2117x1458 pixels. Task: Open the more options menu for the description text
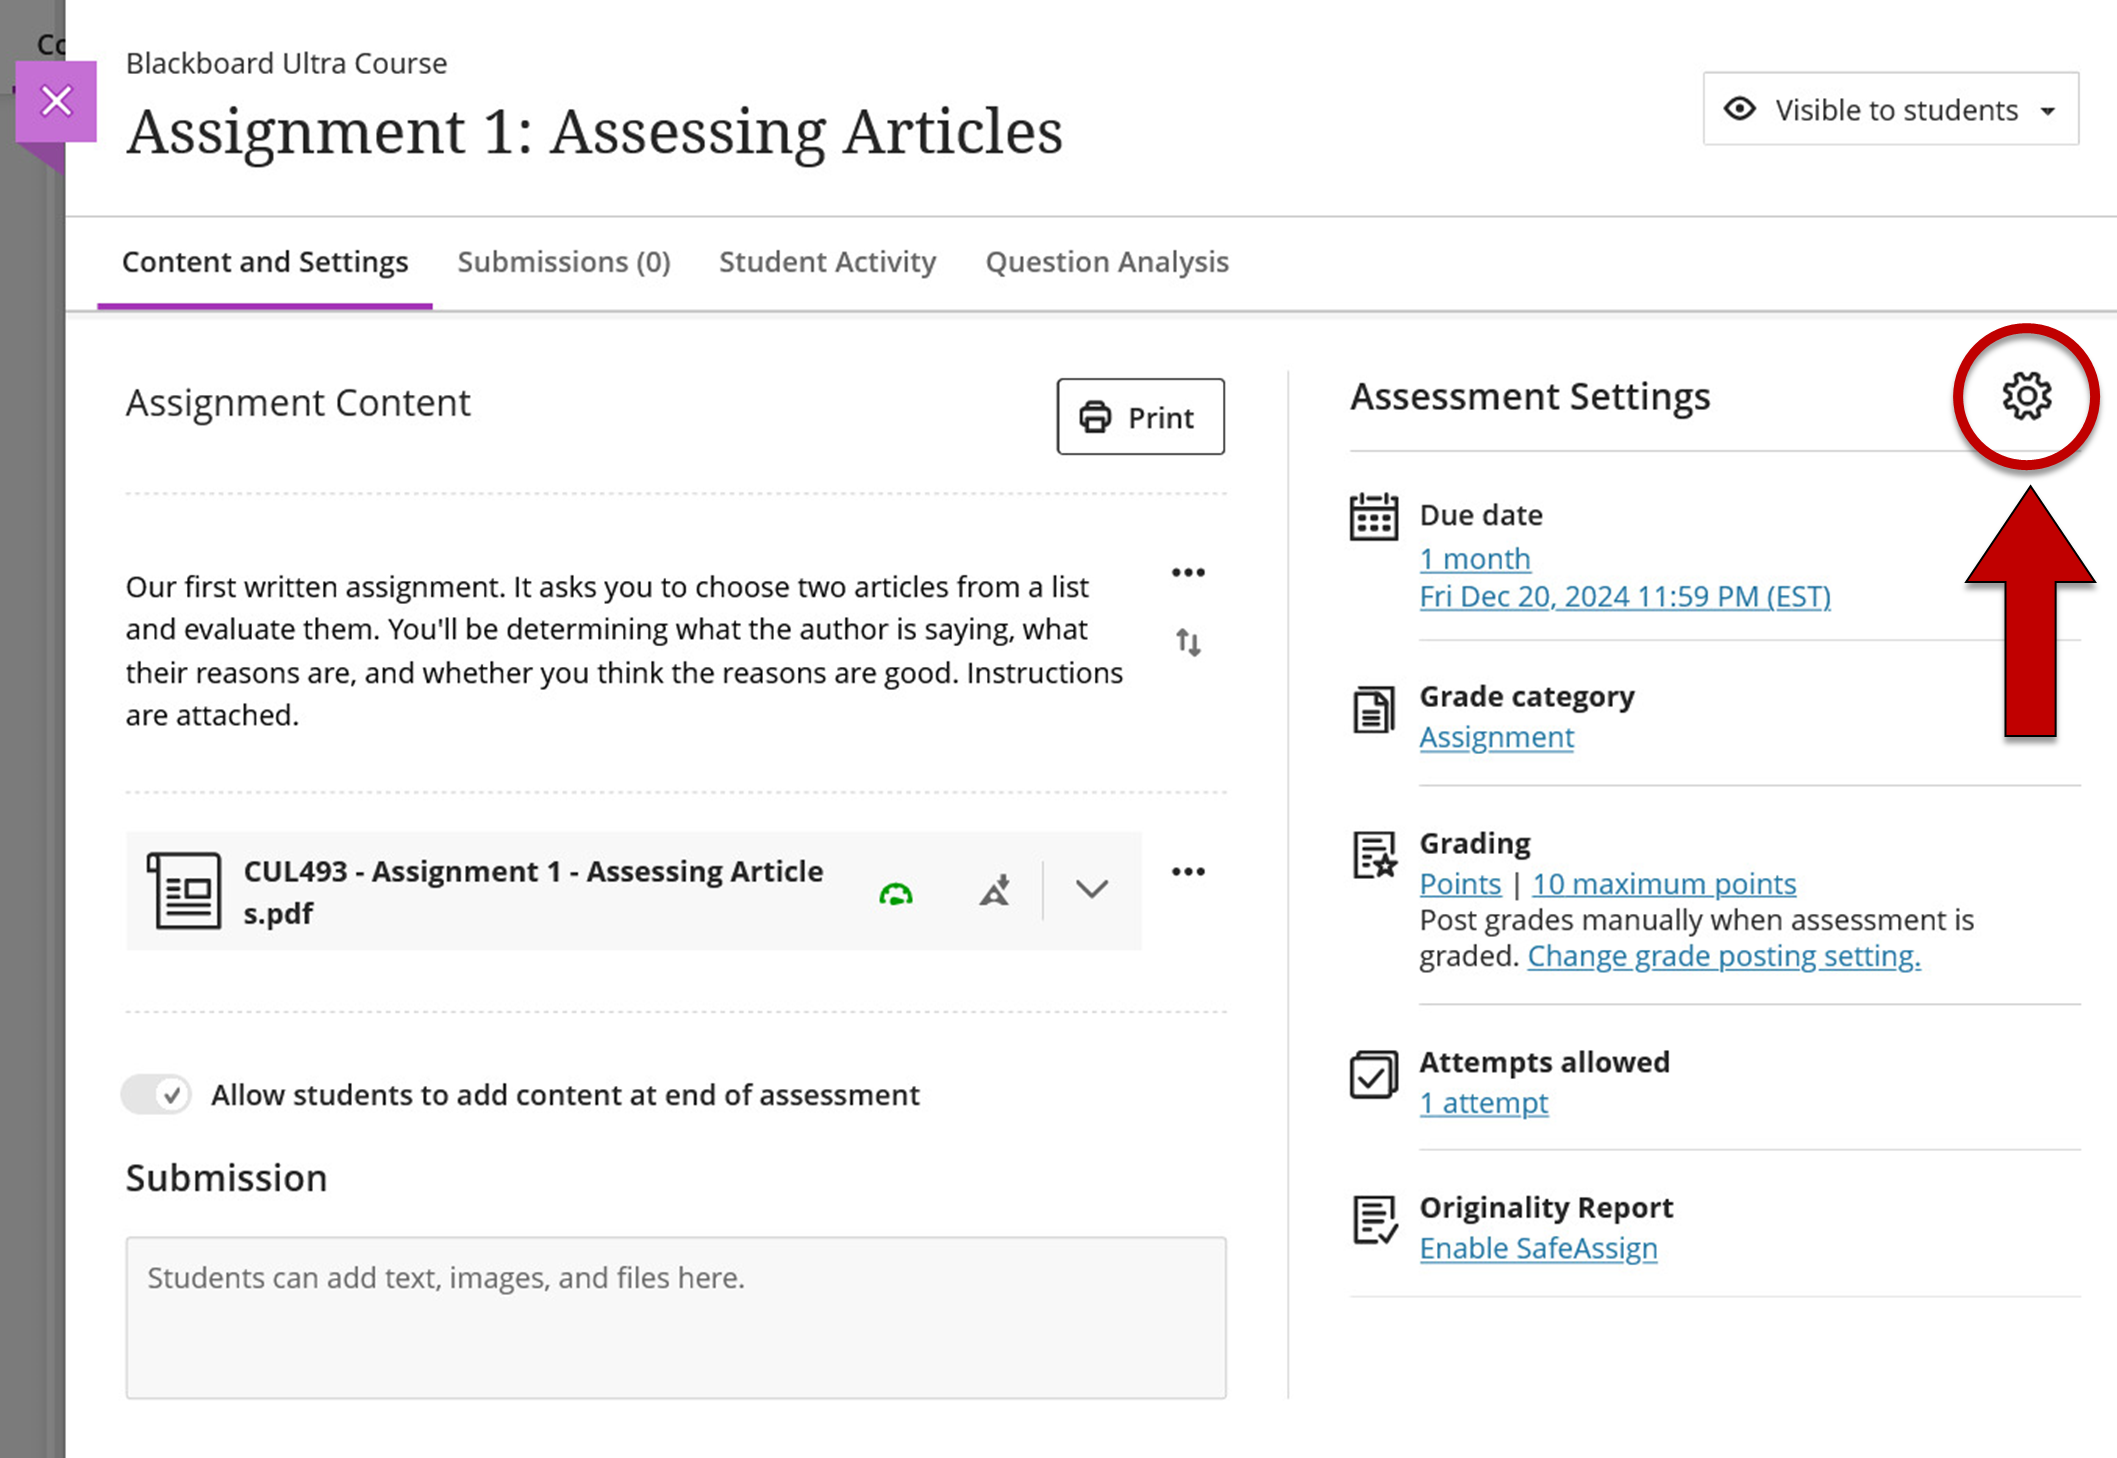(x=1188, y=572)
